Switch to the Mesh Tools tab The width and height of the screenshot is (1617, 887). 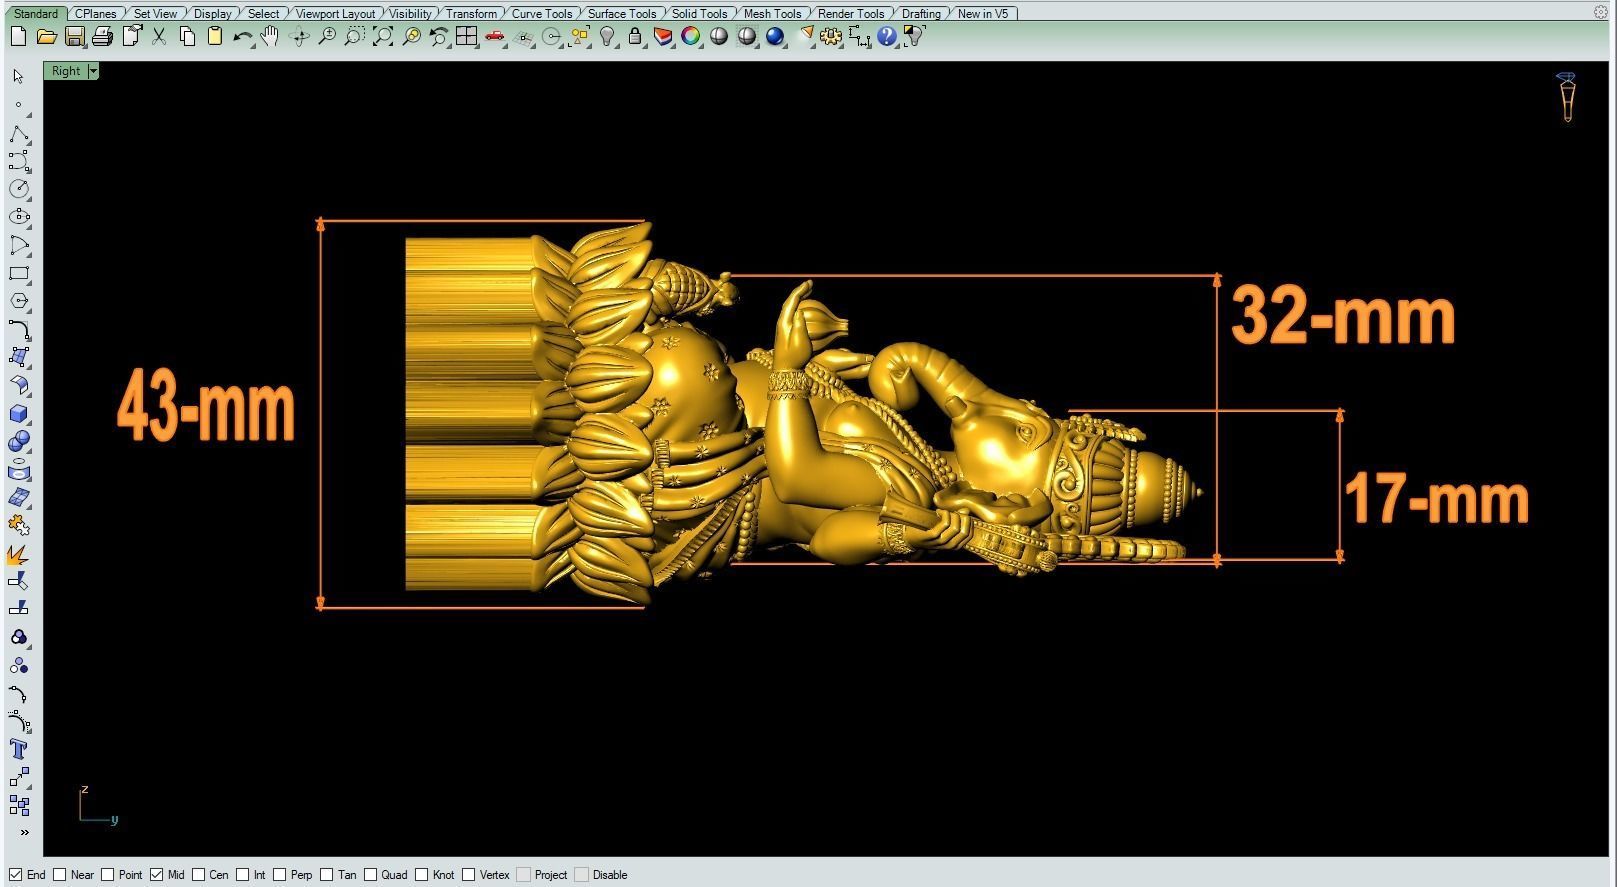pos(772,14)
